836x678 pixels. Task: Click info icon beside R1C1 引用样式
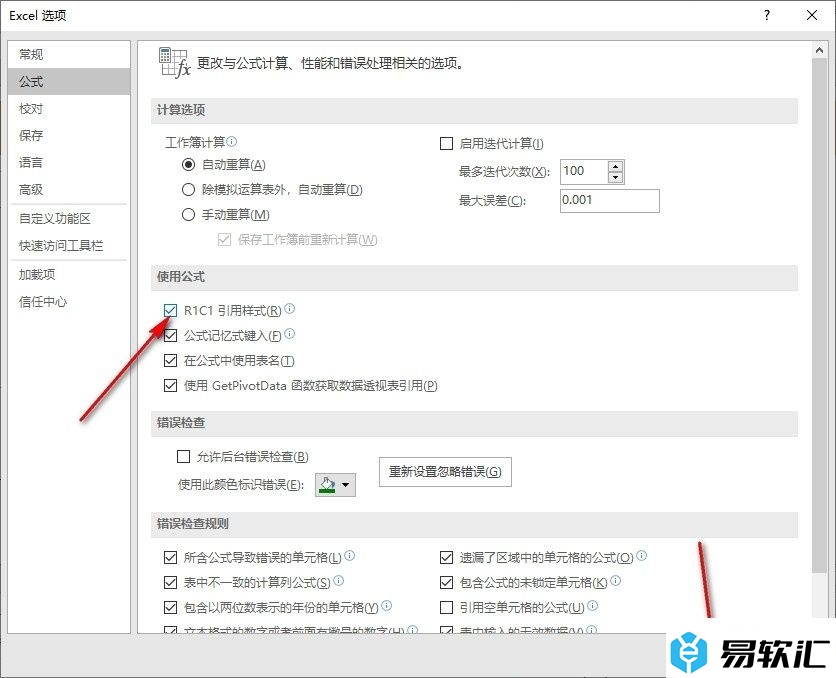(x=290, y=309)
